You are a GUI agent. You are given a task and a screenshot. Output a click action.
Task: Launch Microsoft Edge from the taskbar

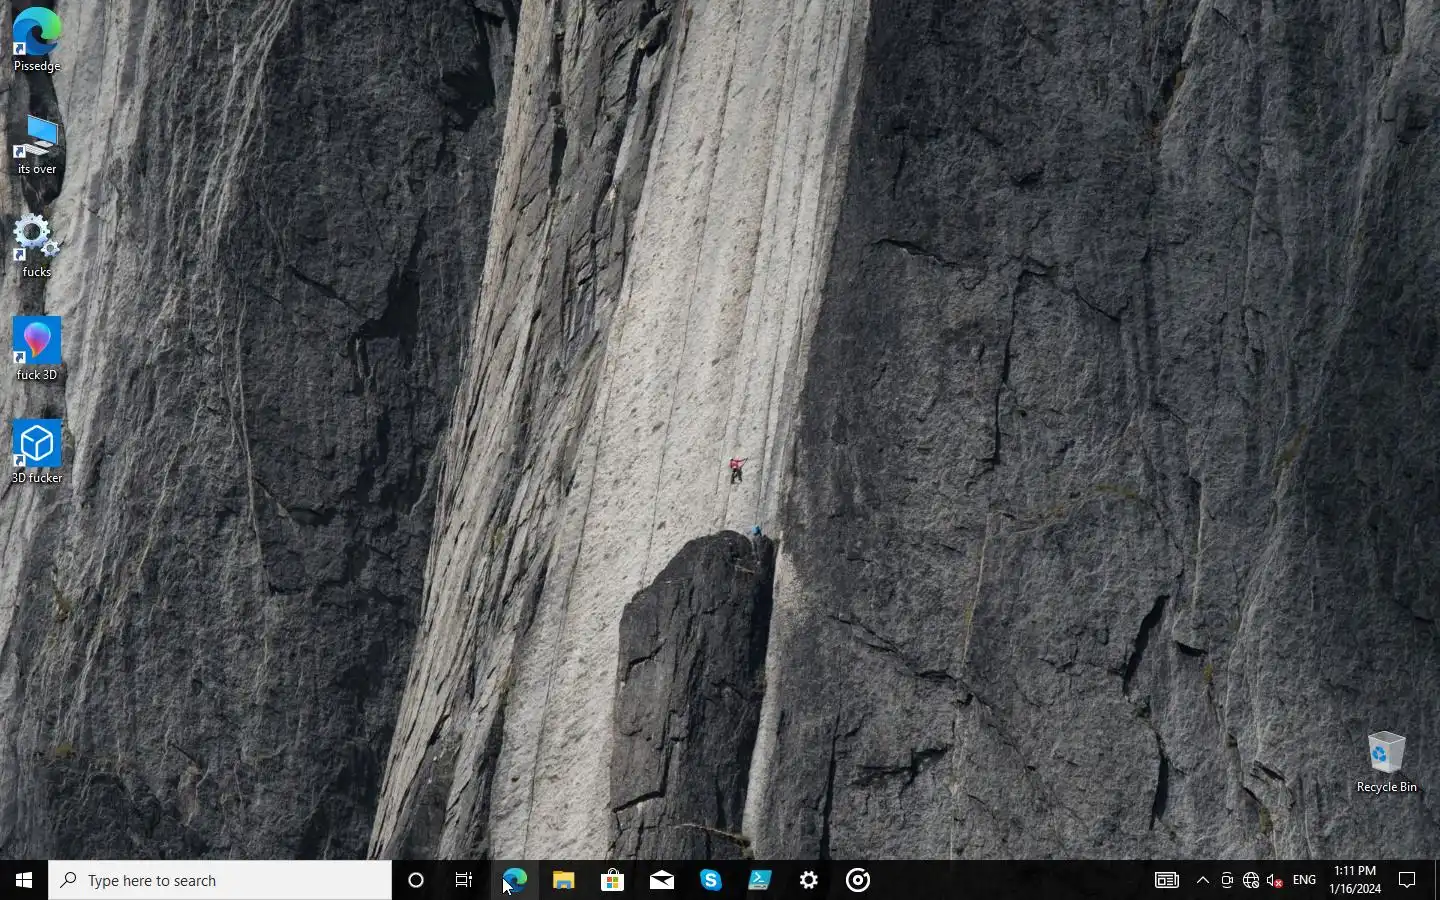(x=514, y=880)
